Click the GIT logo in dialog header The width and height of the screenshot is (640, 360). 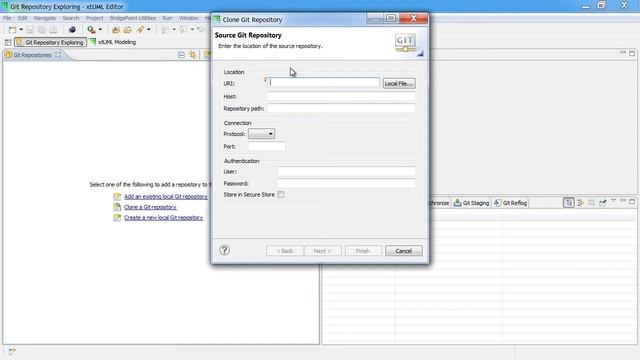click(x=405, y=43)
